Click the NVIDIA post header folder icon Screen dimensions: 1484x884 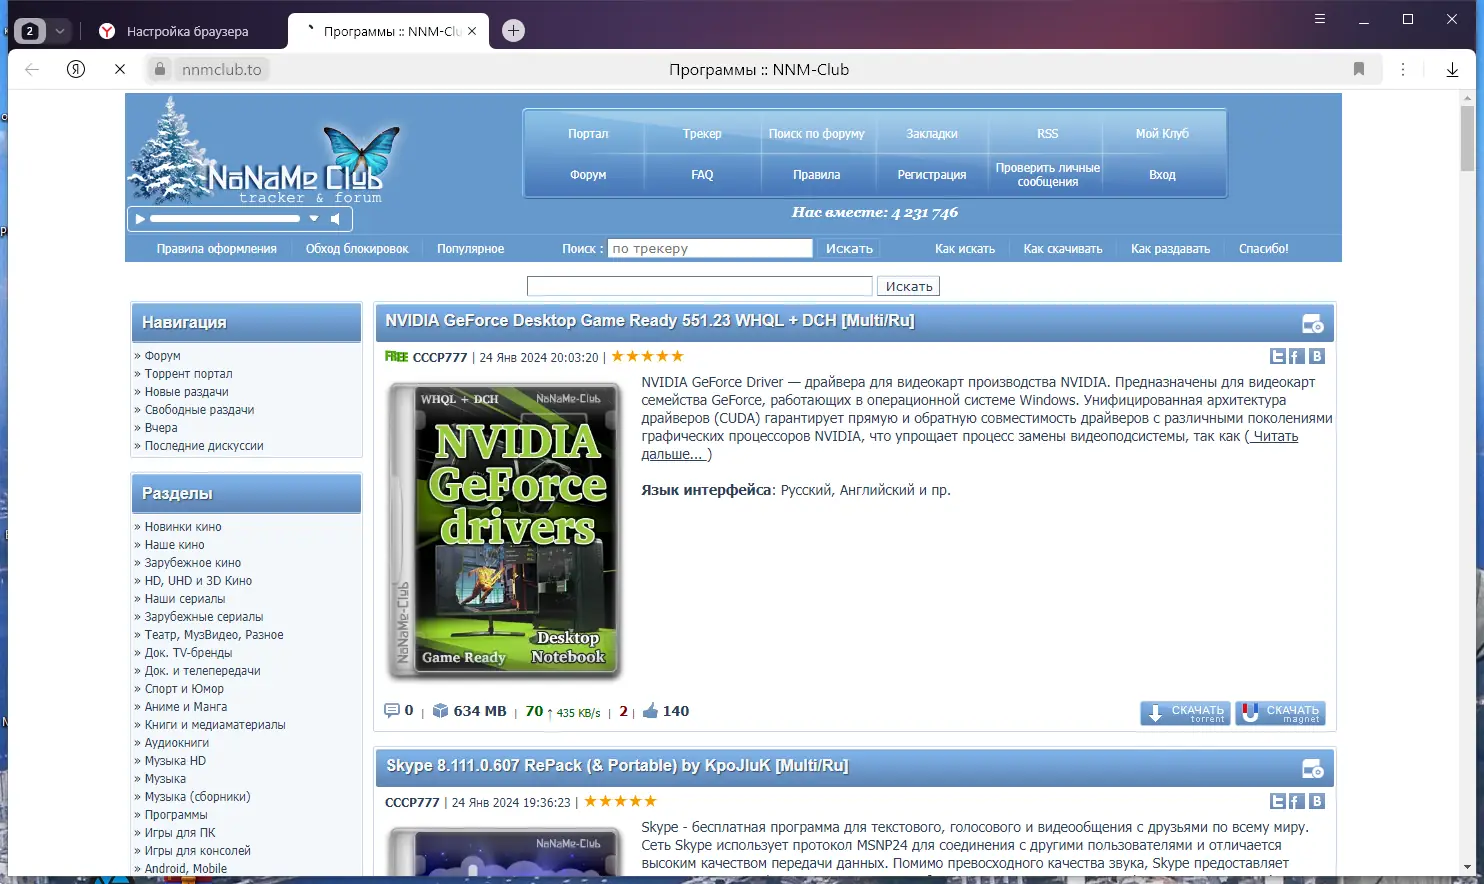coord(1312,324)
